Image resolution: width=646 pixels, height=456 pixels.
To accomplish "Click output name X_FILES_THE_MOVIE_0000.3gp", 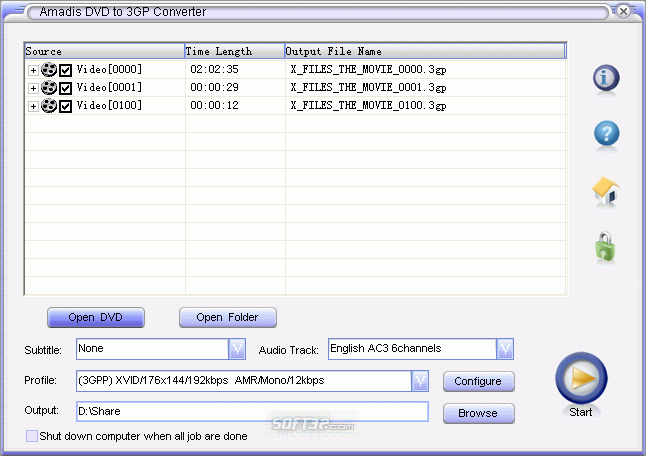I will tap(368, 69).
